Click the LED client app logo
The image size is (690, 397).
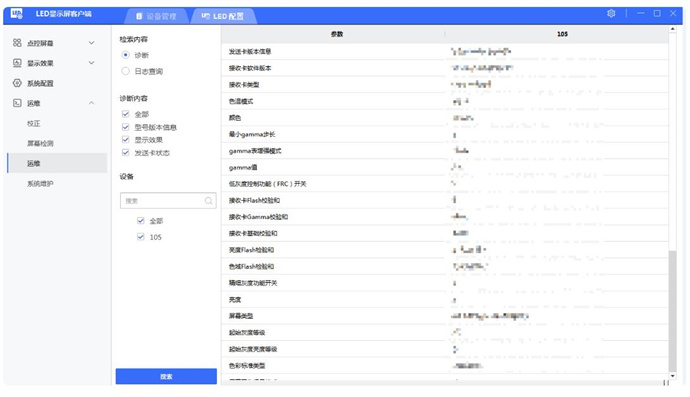(17, 14)
